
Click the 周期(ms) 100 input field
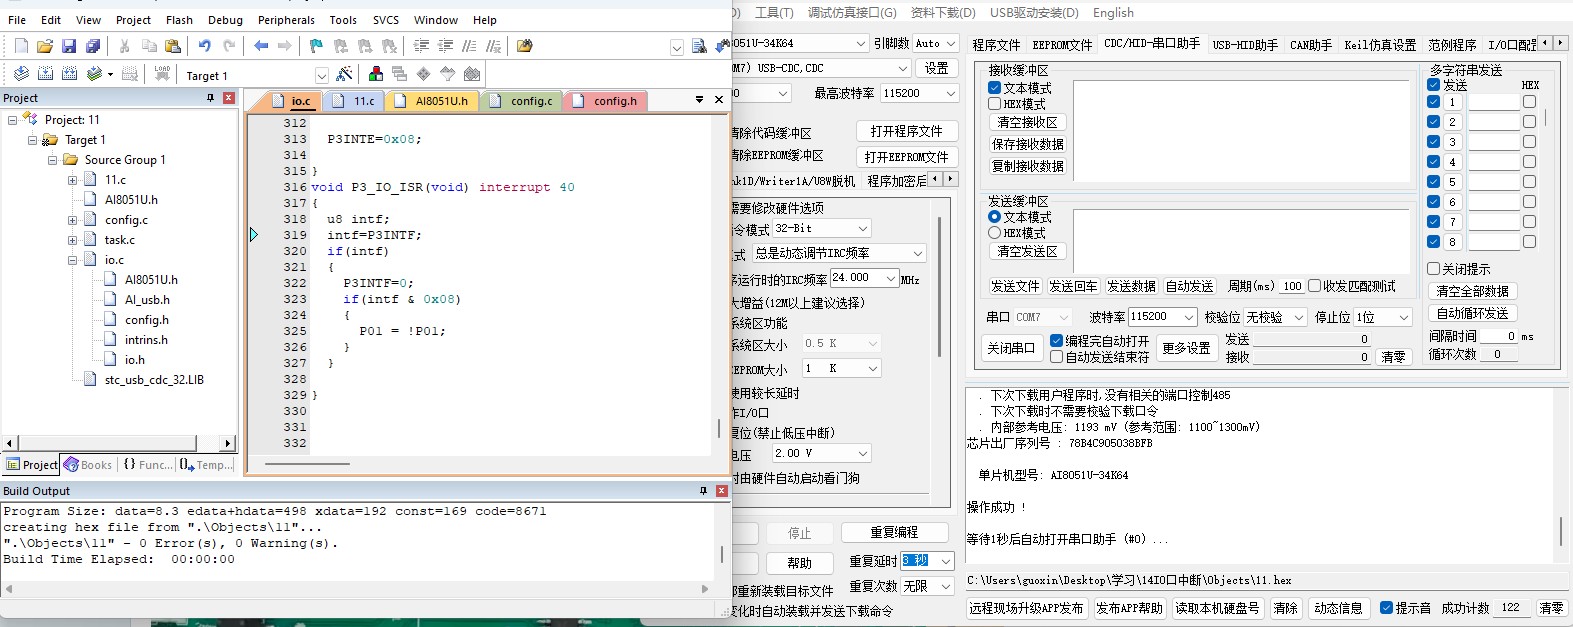[x=1291, y=286]
